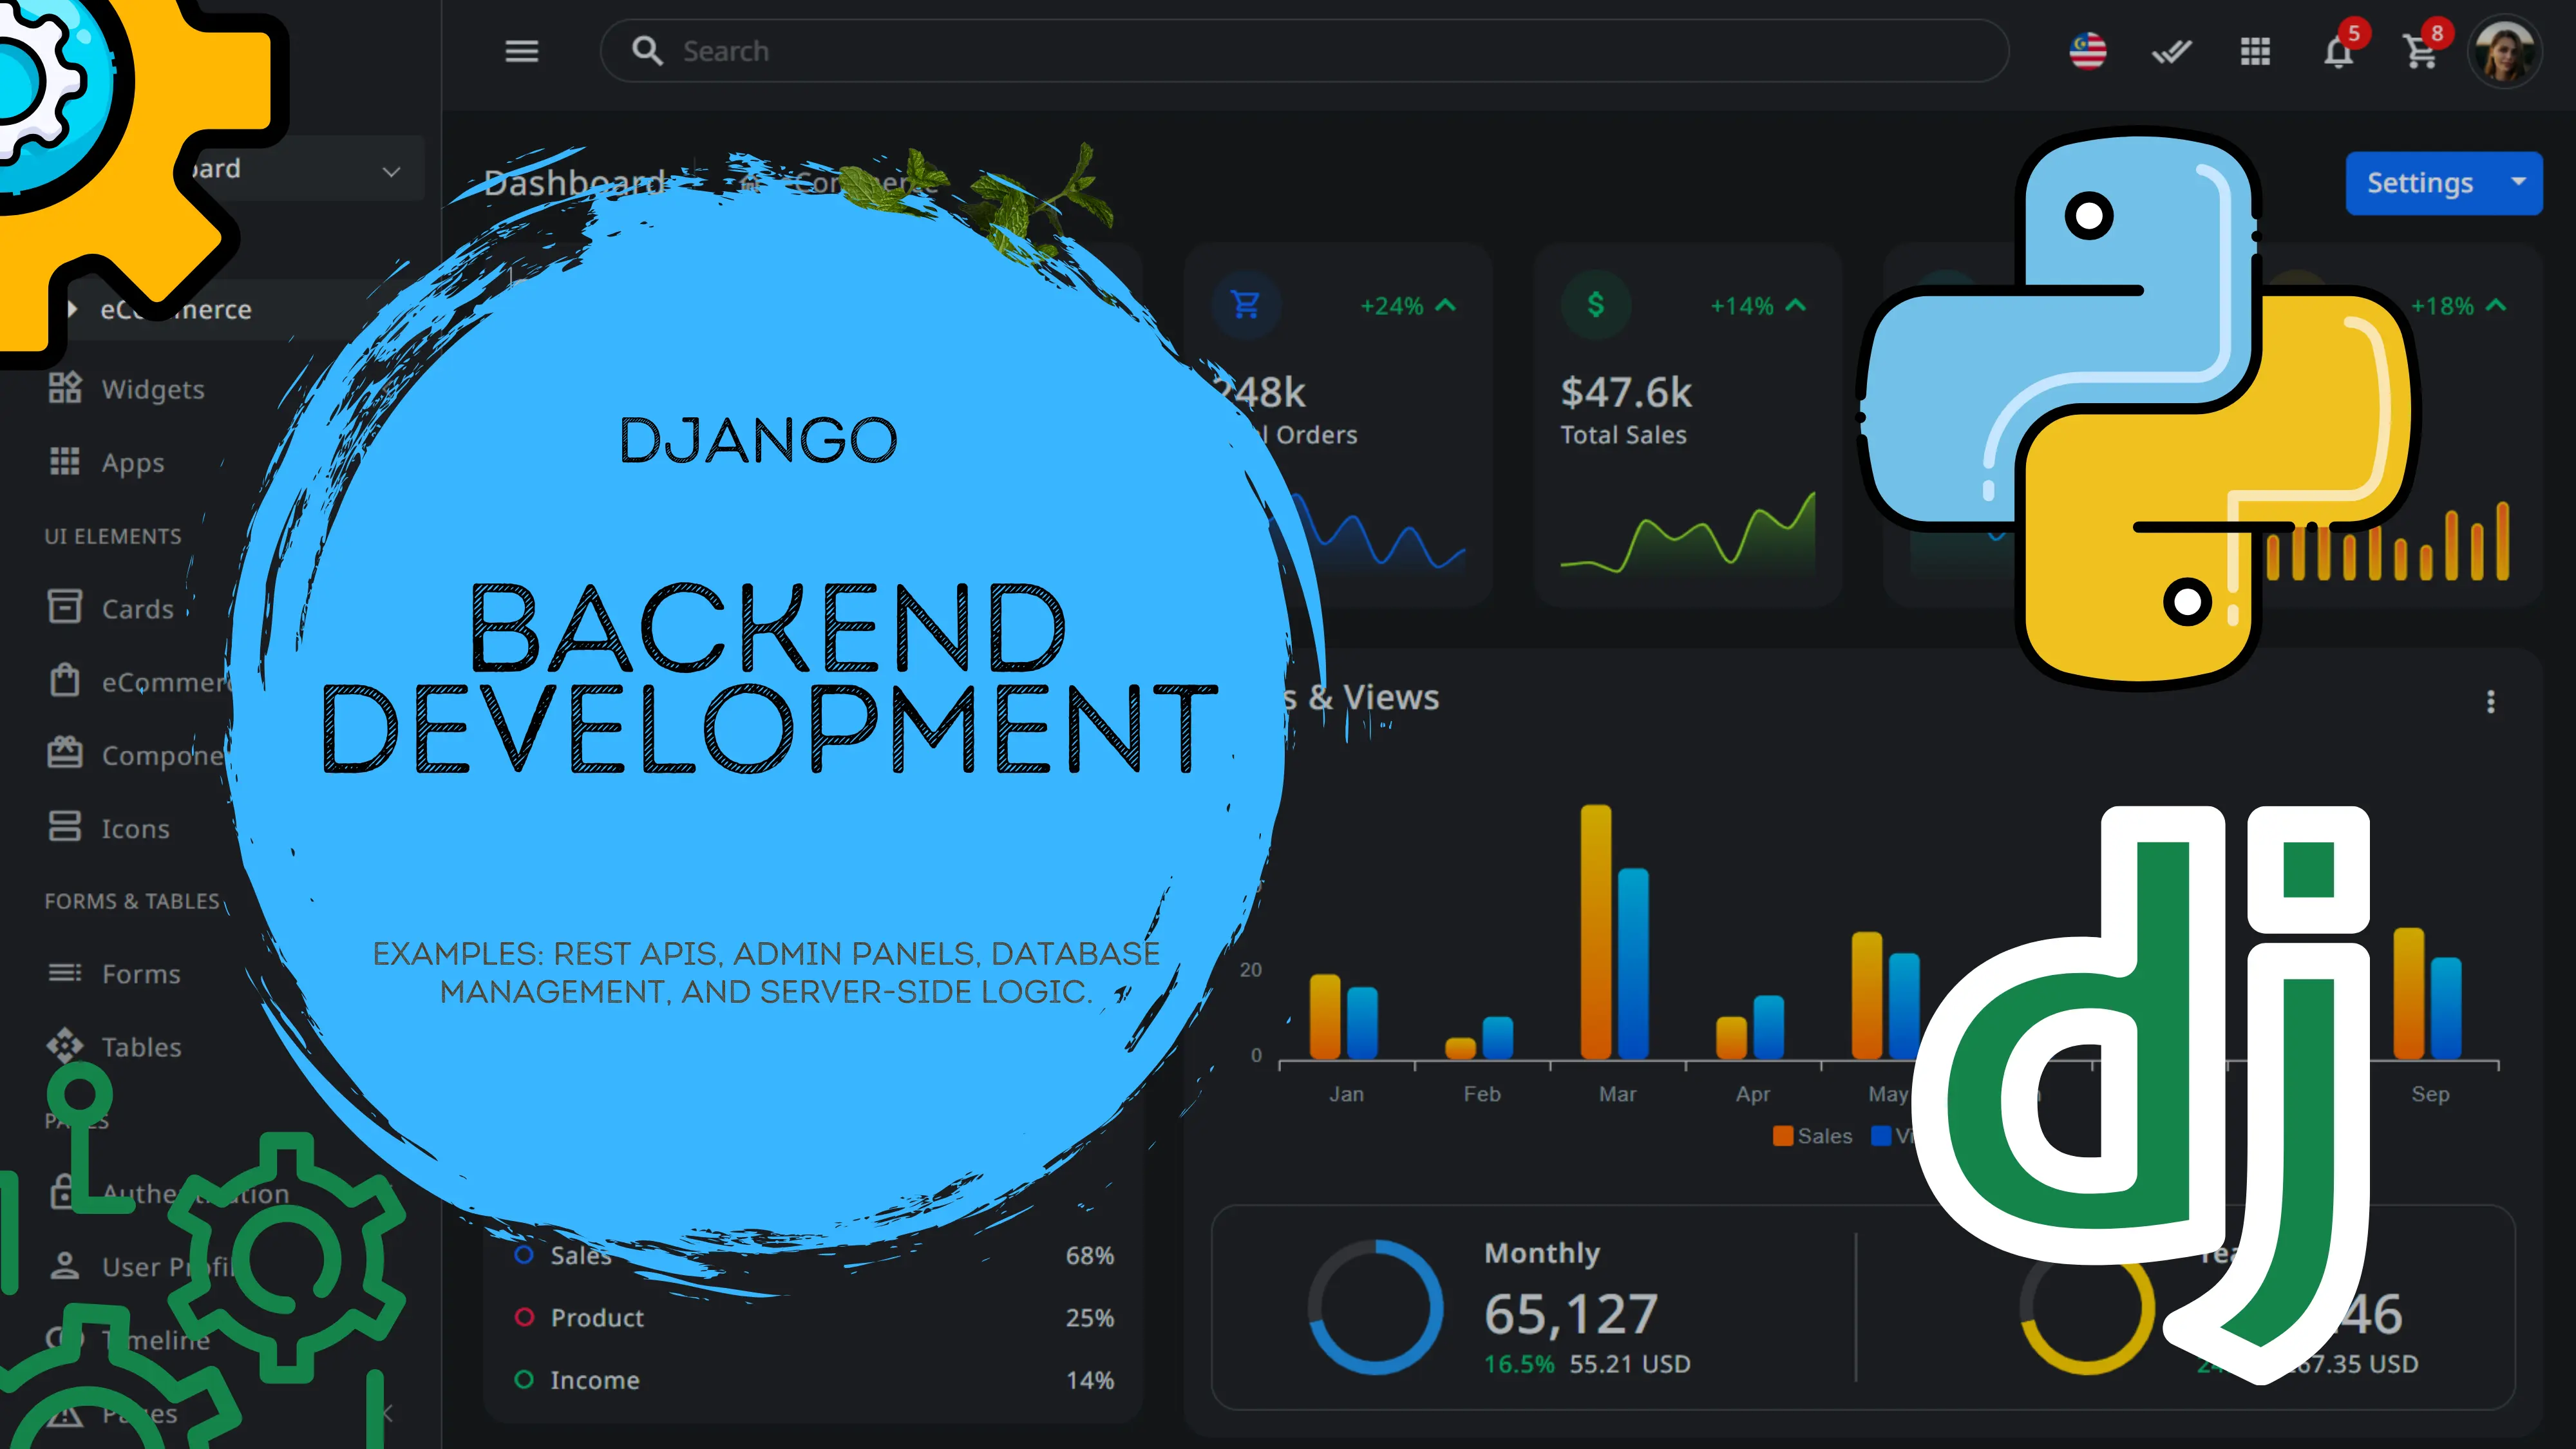Focus the Search input field
Viewport: 2576px width, 1449px height.
point(1304,51)
